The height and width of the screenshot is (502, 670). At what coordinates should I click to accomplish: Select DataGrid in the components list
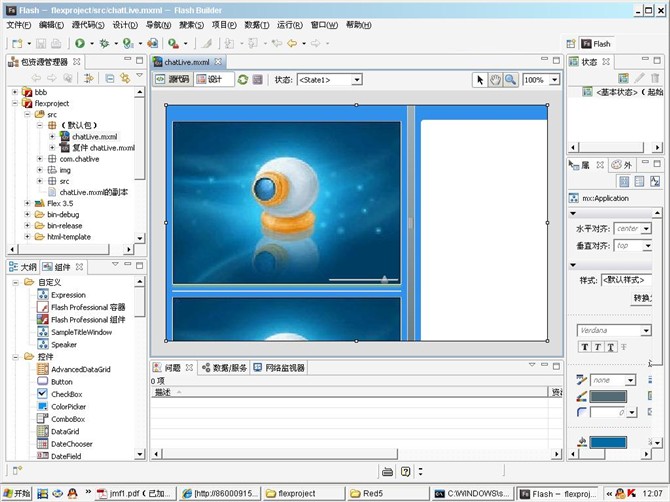(x=65, y=431)
